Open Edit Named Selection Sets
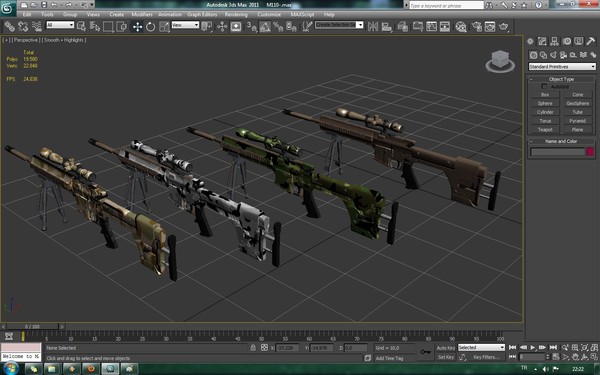This screenshot has height=375, width=600. tap(307, 26)
